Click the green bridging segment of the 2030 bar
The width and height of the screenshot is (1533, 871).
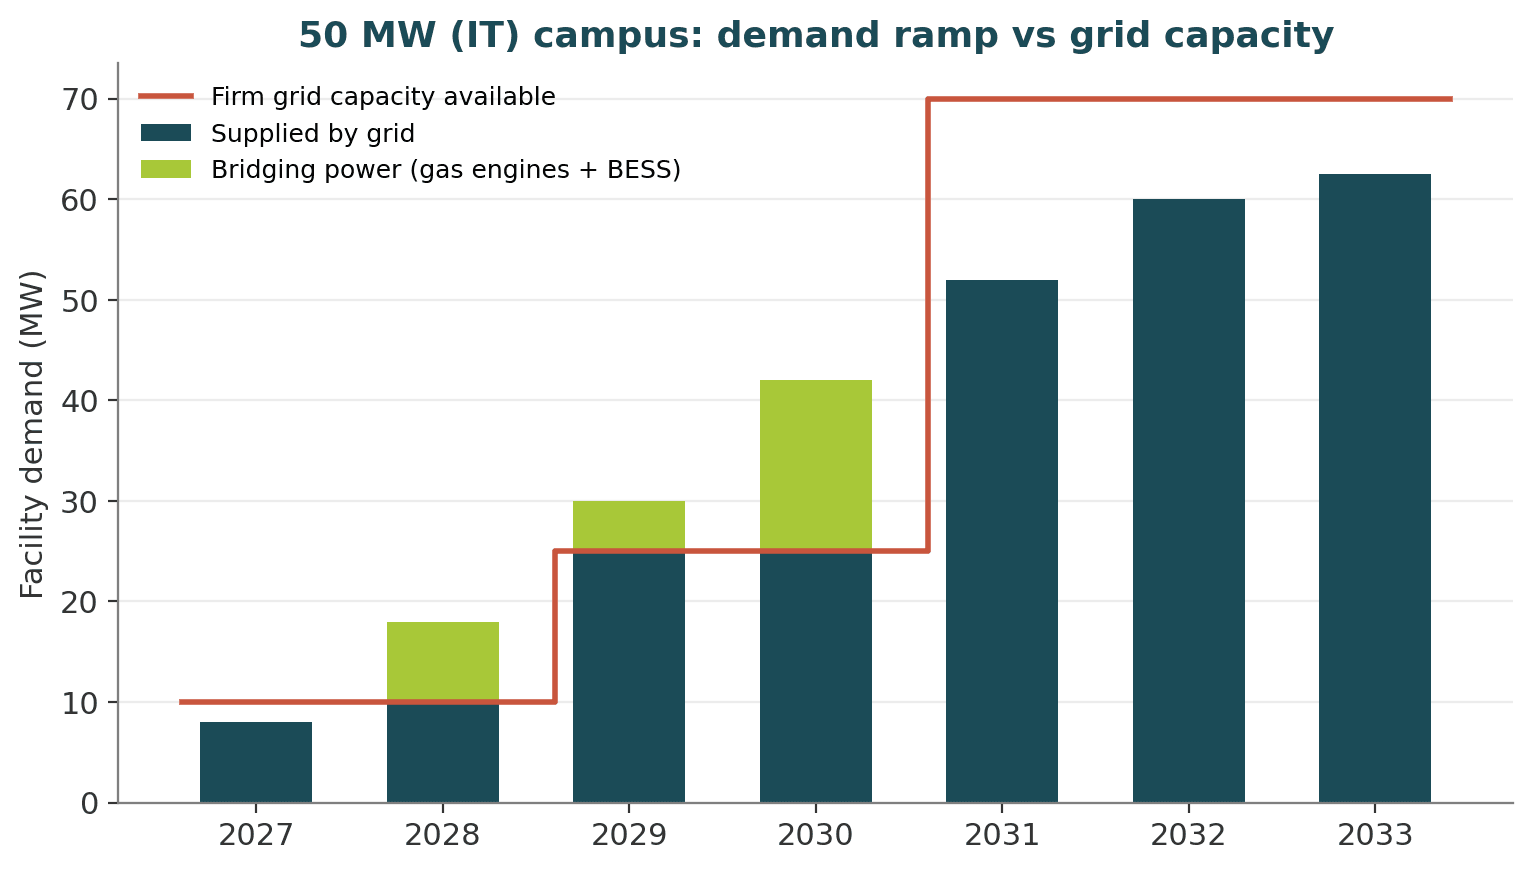[816, 466]
